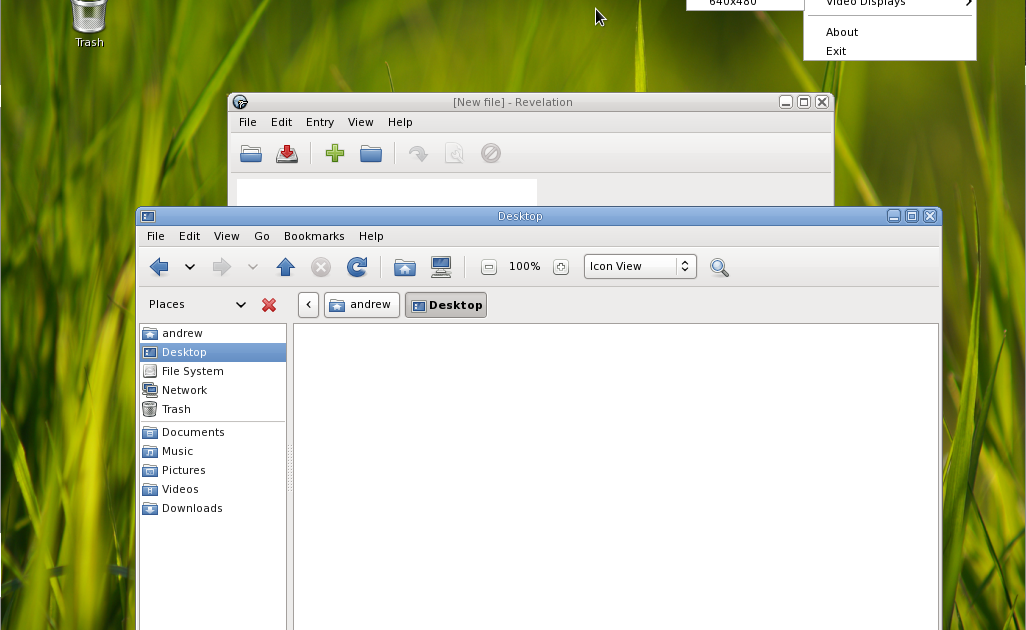
Task: Click the Open file icon in Revelation
Action: 251,154
